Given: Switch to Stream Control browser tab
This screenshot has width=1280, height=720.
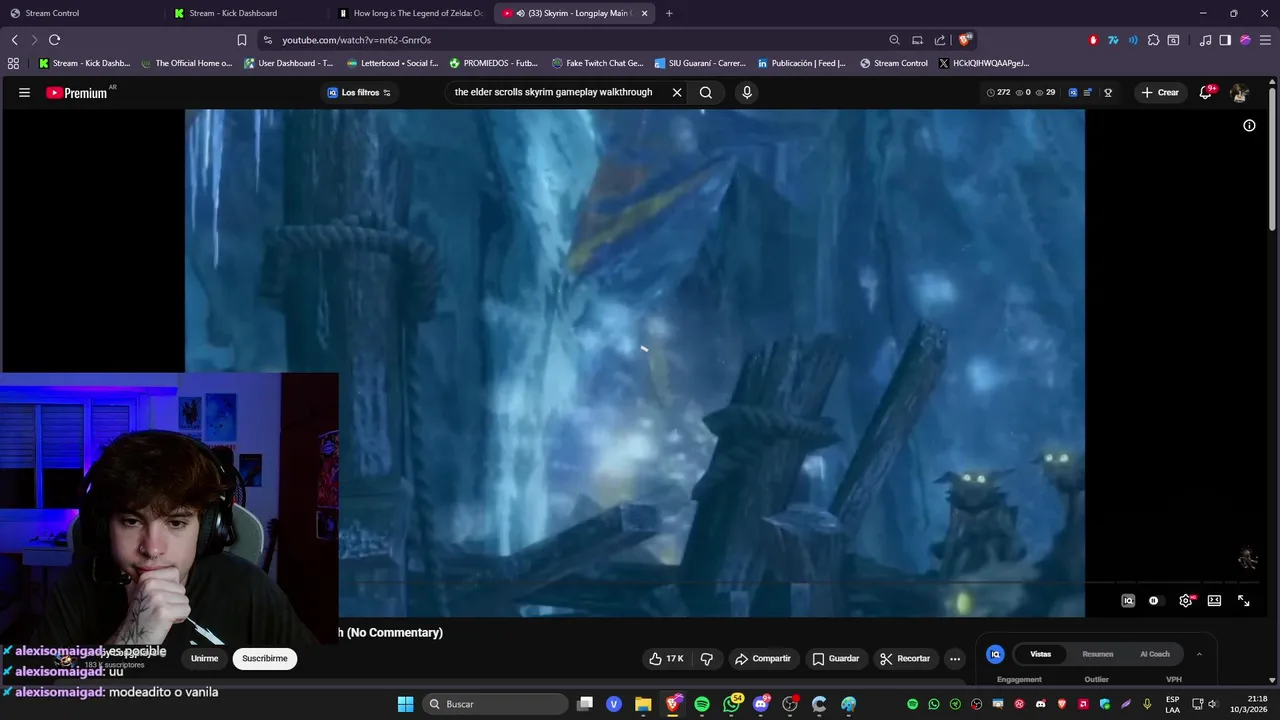Looking at the screenshot, I should coord(80,13).
